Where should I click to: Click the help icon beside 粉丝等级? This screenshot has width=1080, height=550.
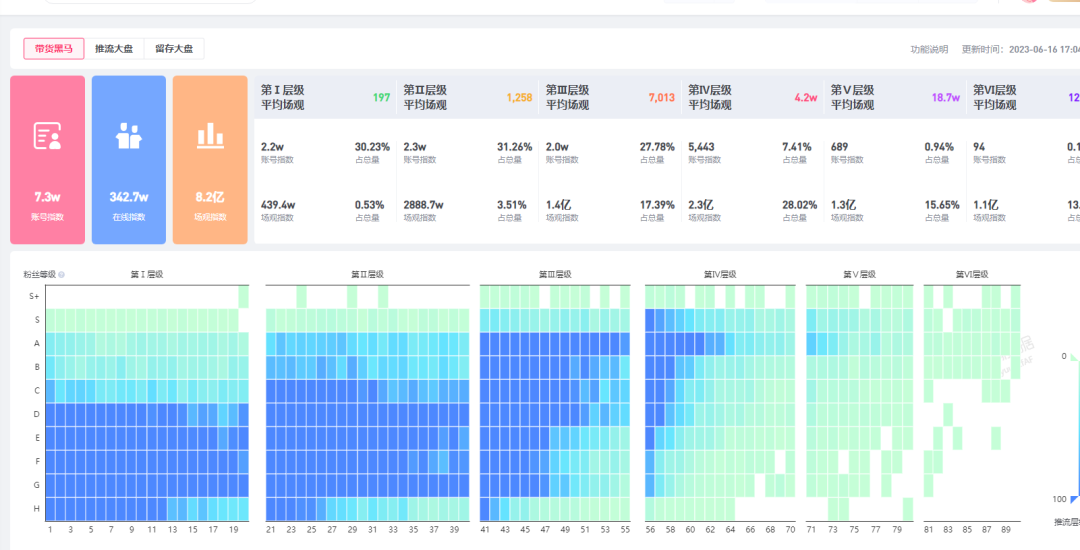pos(62,274)
